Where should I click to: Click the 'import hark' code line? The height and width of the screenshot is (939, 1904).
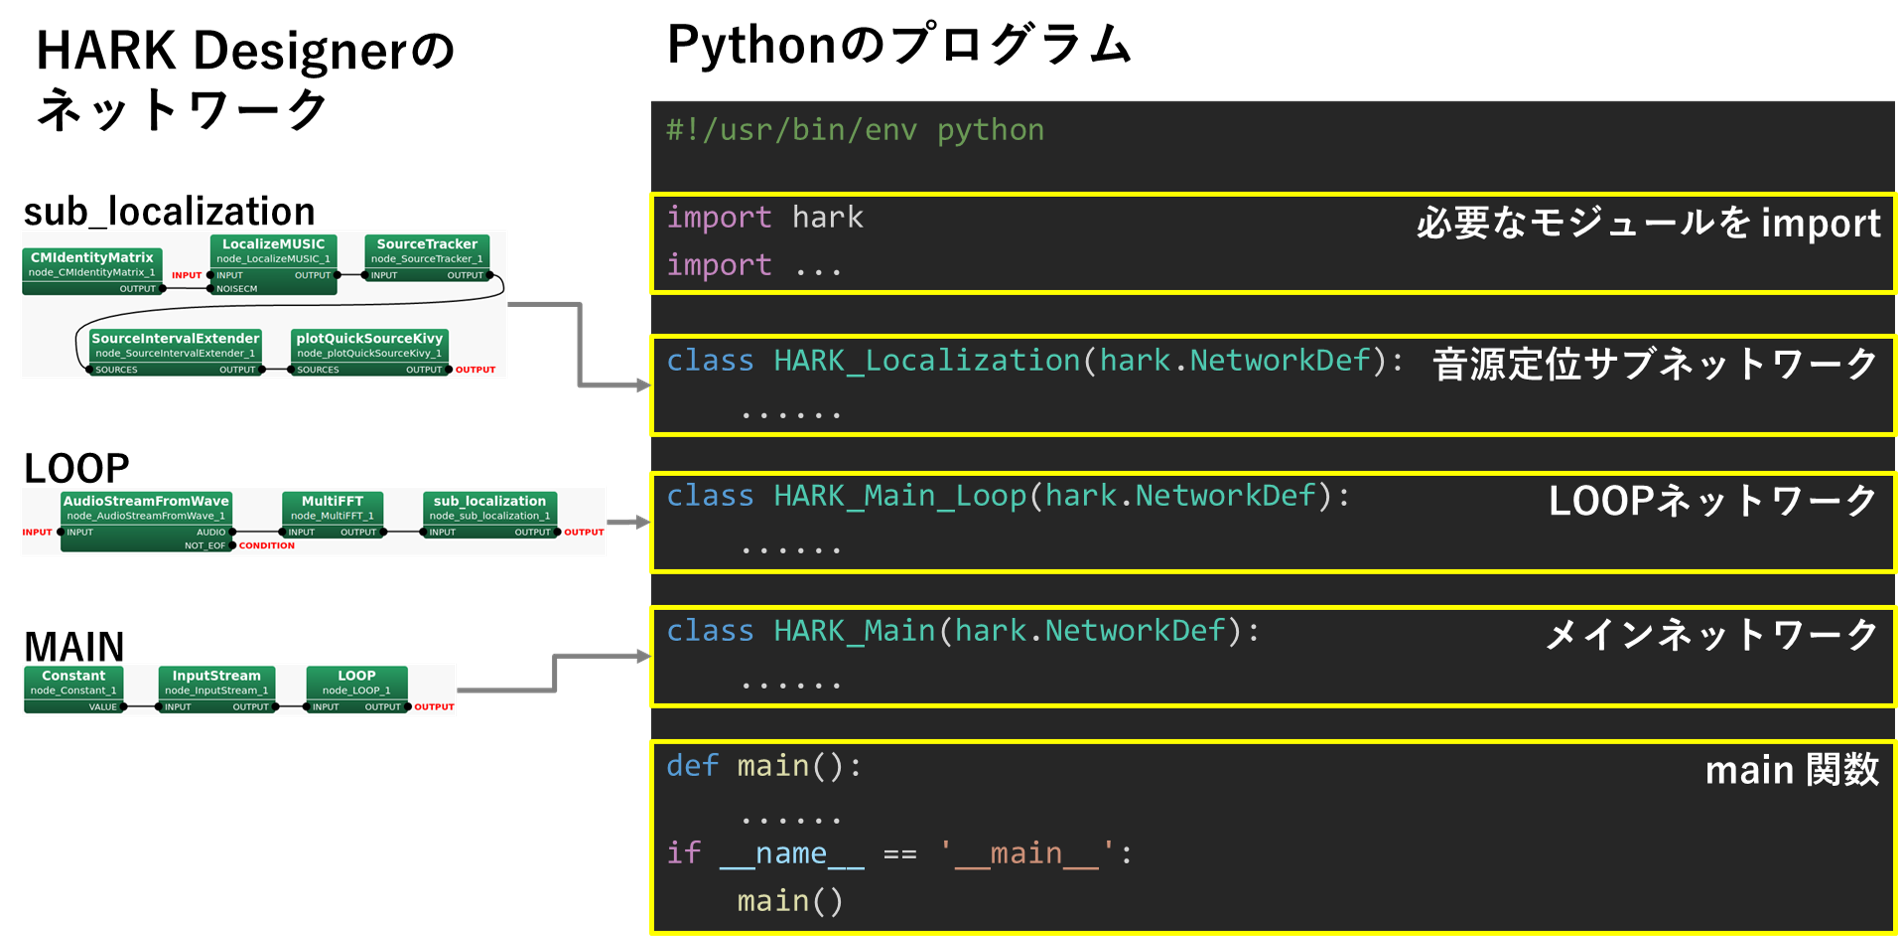coord(765,218)
